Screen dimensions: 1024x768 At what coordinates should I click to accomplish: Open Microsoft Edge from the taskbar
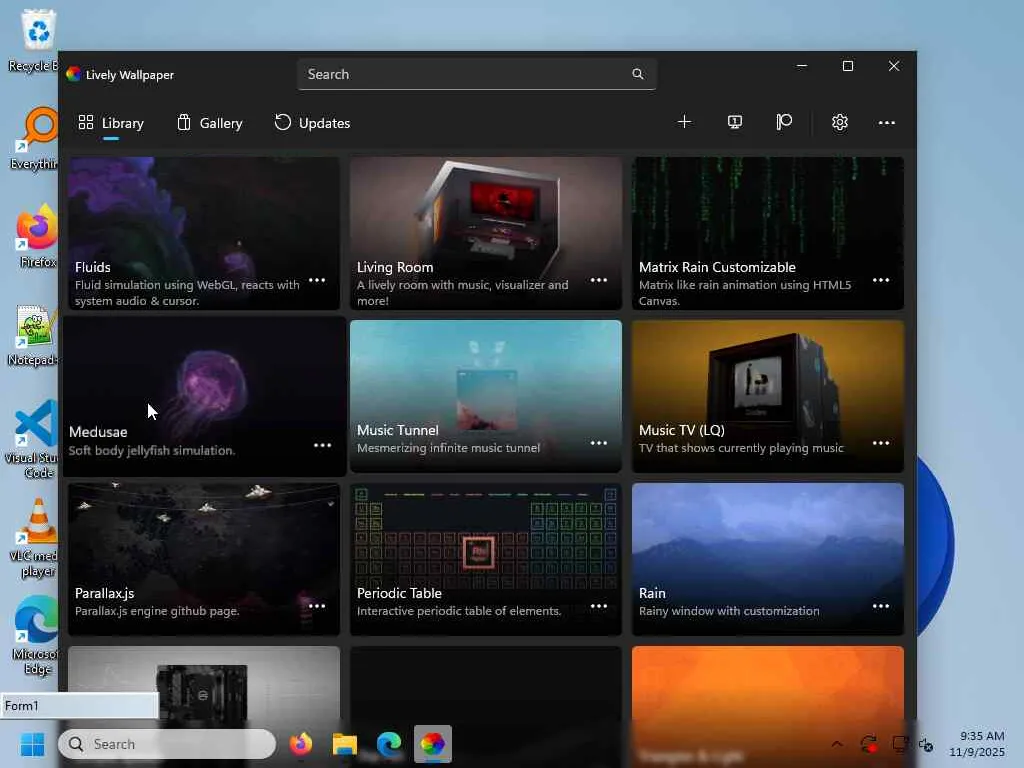click(389, 744)
